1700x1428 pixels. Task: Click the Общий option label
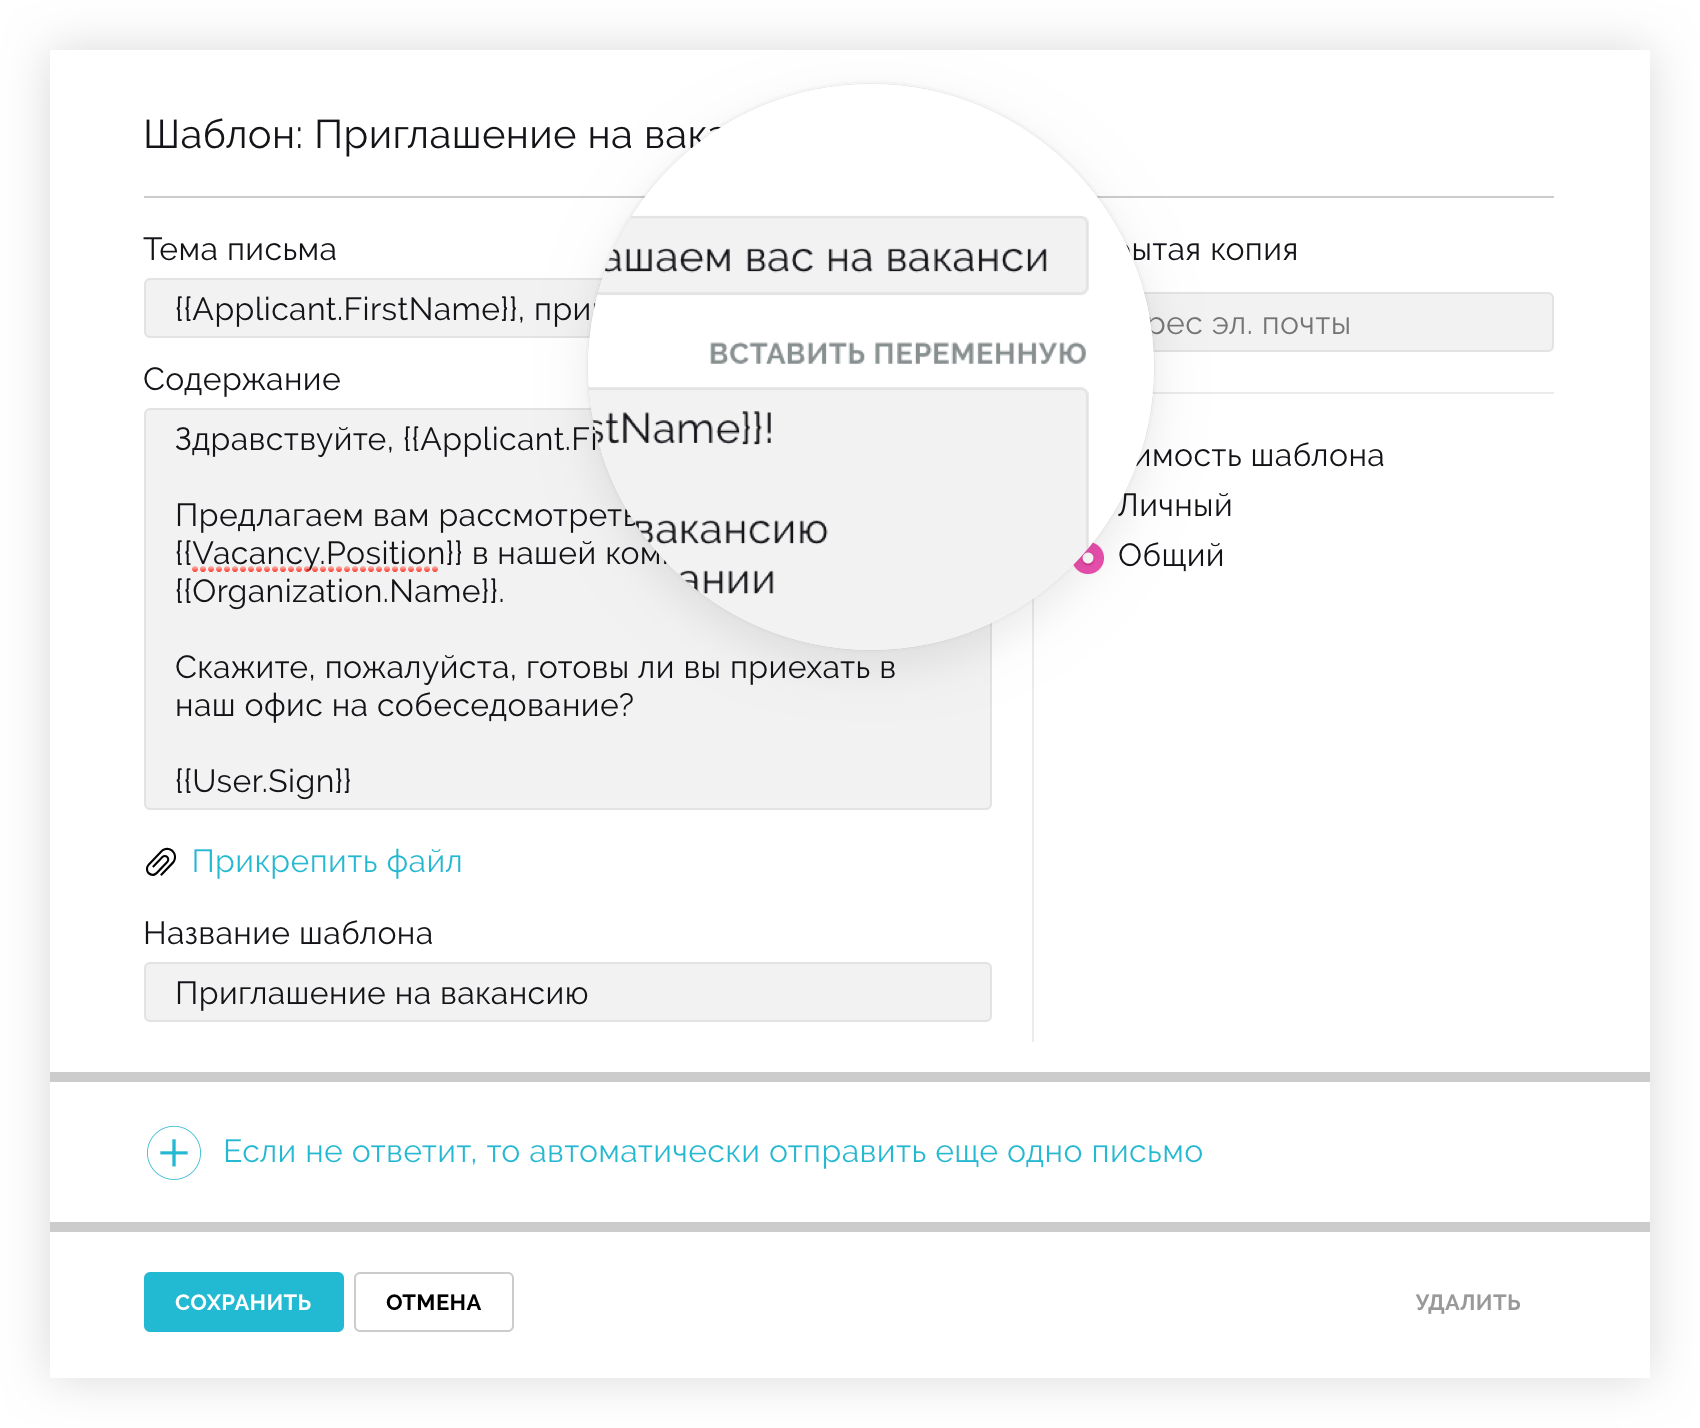[1170, 556]
